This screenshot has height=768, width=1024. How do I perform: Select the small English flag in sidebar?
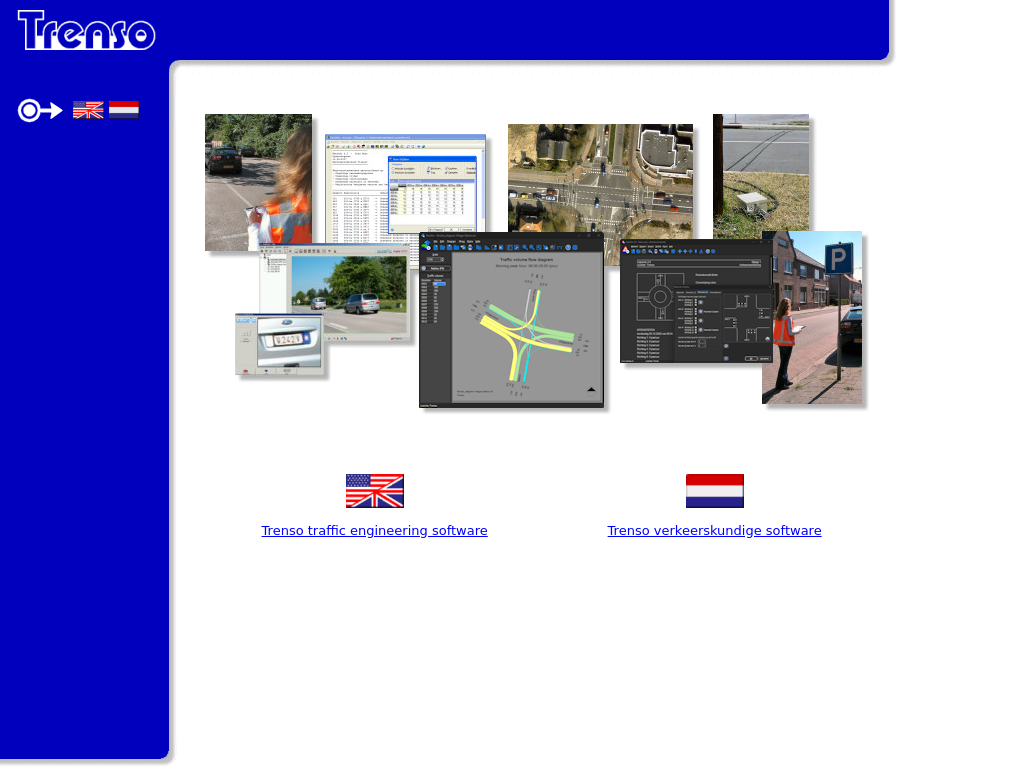point(88,110)
